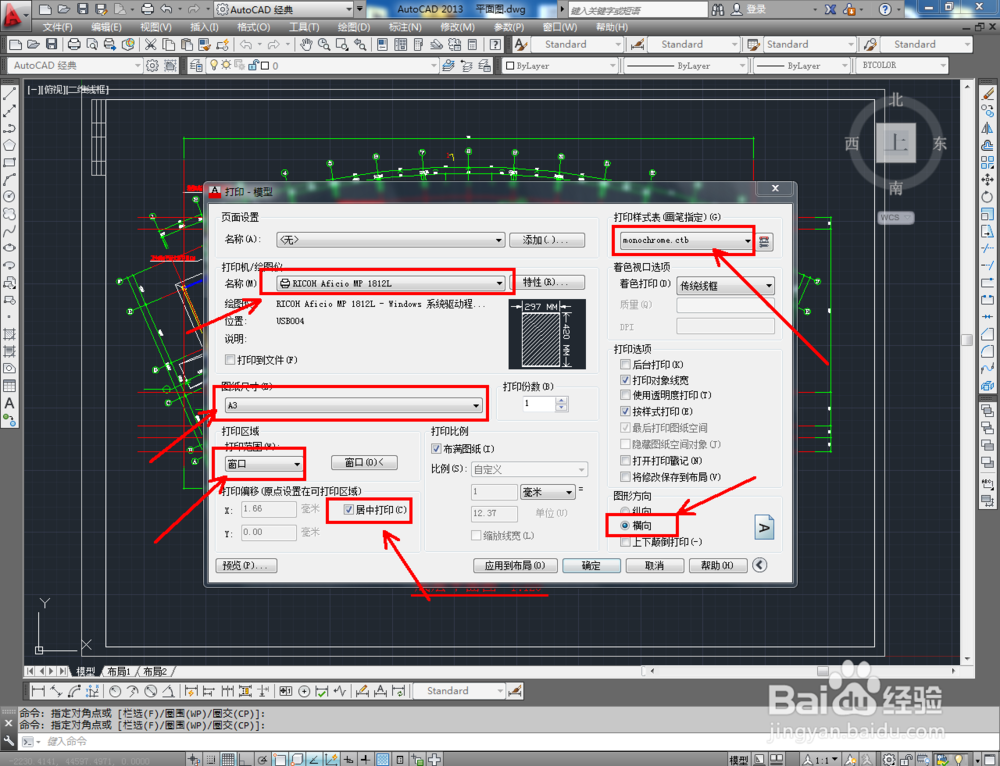The width and height of the screenshot is (1000, 766).
Task: Open the monochrome.ctb plot style dropdown
Action: 686,240
